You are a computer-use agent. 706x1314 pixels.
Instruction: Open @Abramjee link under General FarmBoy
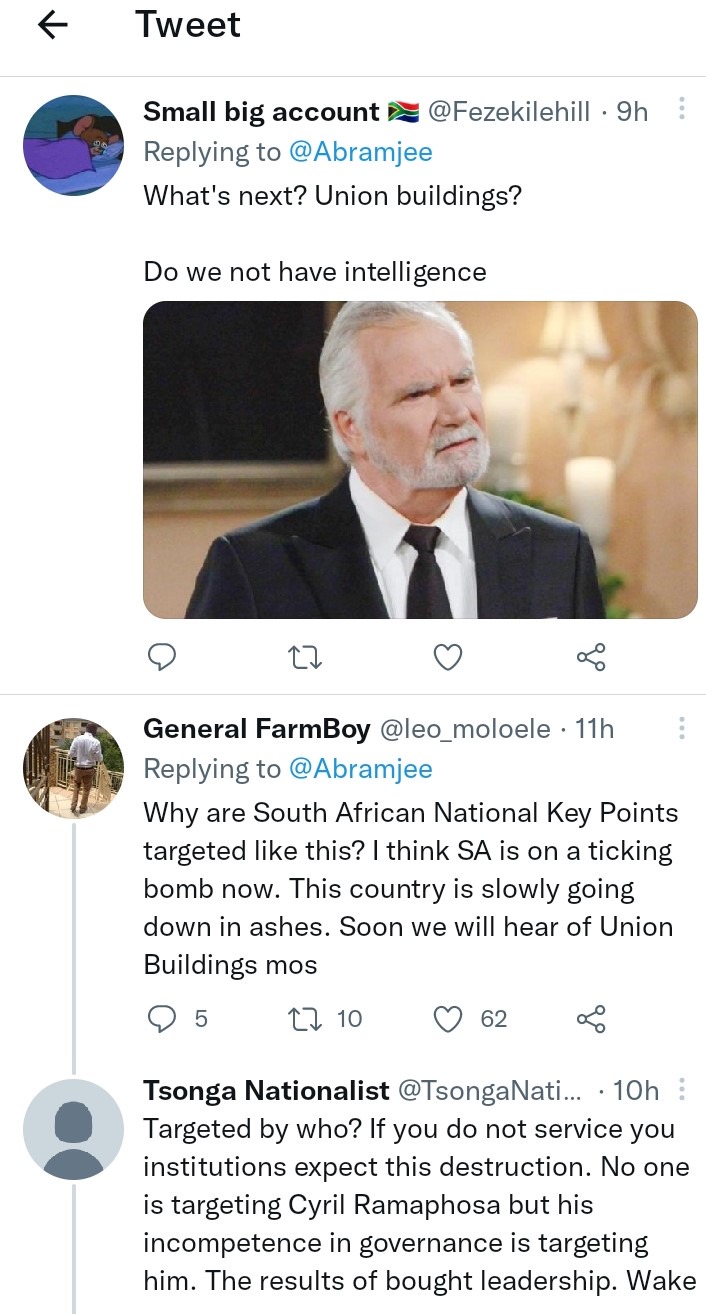pos(361,768)
